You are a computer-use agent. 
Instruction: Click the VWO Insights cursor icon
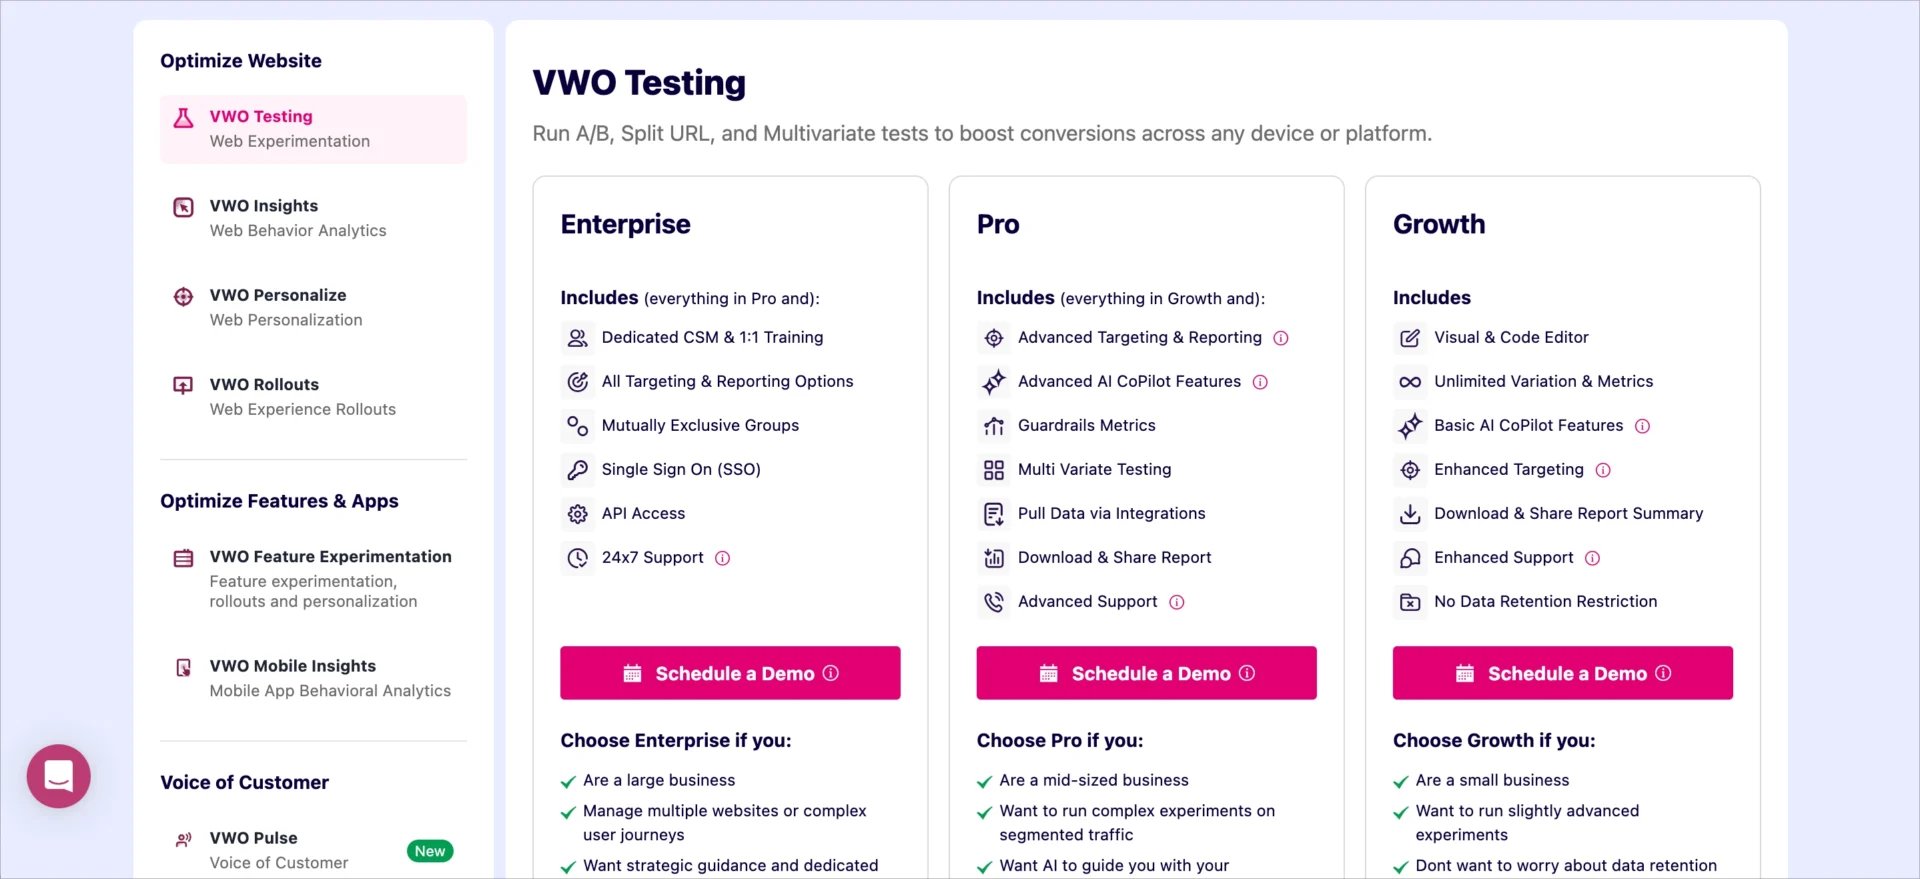tap(183, 207)
